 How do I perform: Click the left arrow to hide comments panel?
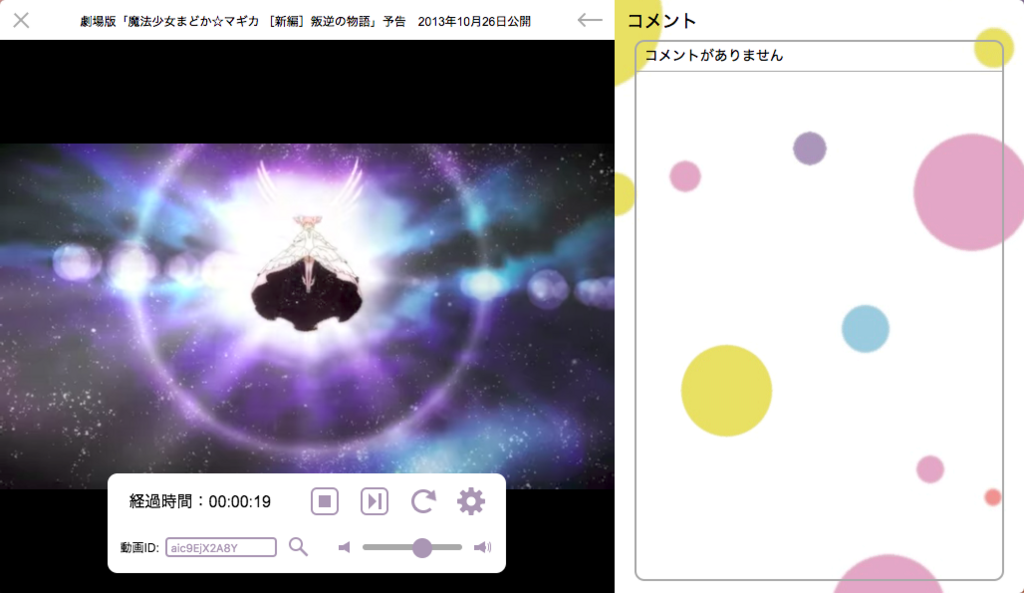coord(590,20)
